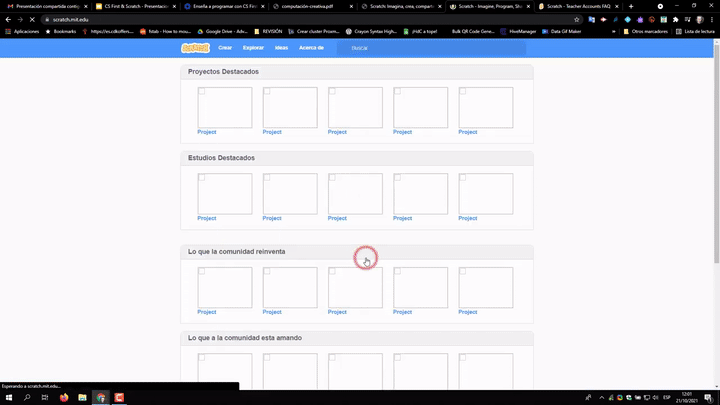Open the Aplicaciones bookmarks shortcut

[22, 31]
